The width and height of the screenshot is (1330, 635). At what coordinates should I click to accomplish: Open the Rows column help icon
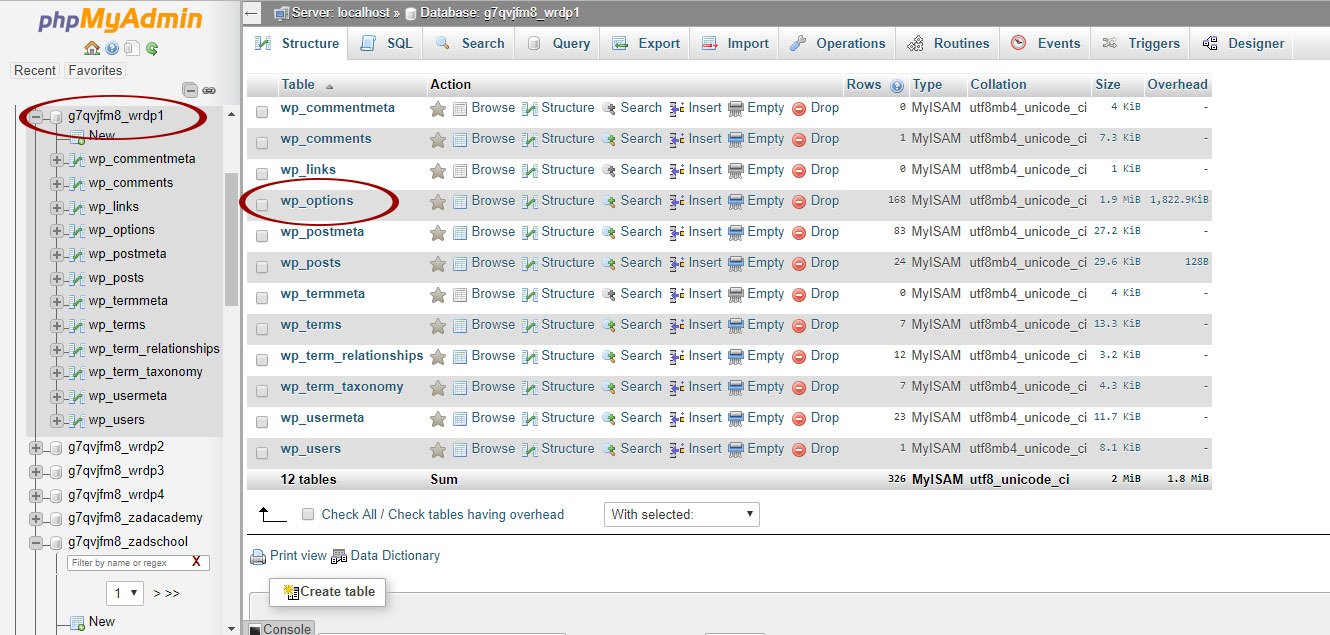[897, 86]
